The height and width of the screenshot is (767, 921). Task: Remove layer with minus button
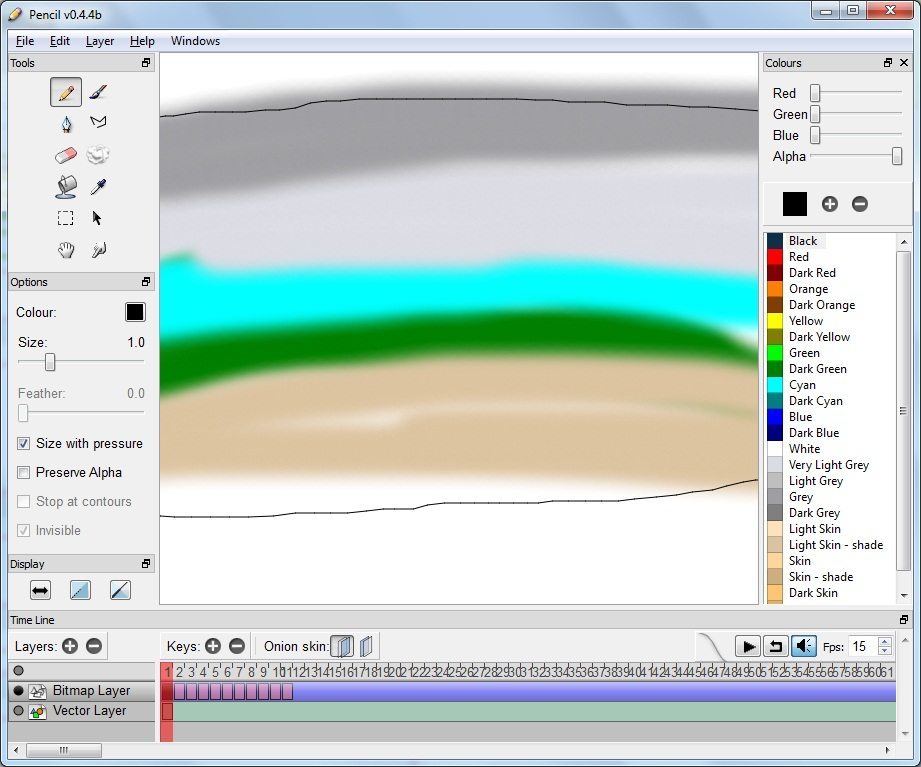[x=94, y=646]
